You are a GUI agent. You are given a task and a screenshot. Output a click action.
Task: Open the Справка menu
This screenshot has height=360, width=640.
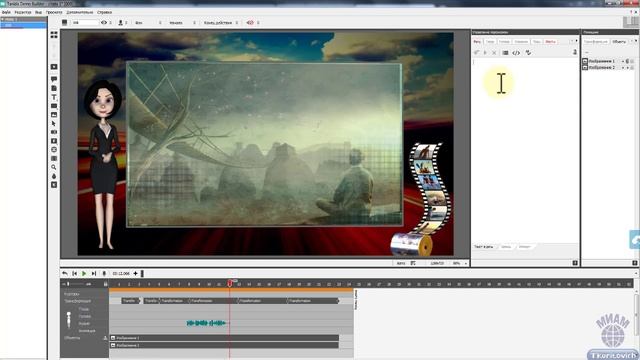point(104,12)
